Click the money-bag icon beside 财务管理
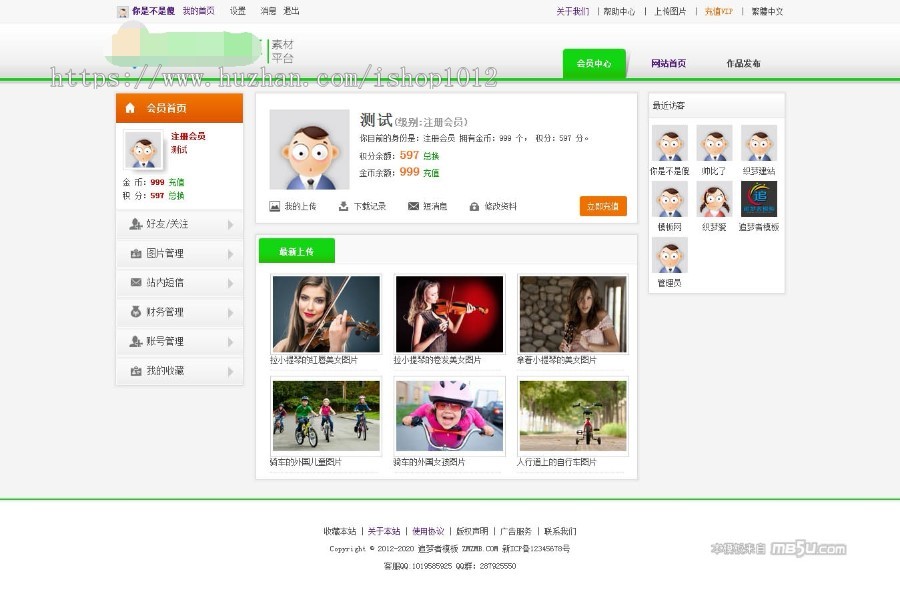 [x=136, y=311]
